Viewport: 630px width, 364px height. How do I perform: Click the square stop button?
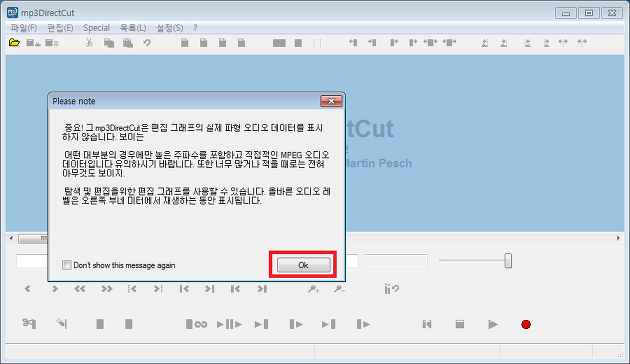coord(460,324)
